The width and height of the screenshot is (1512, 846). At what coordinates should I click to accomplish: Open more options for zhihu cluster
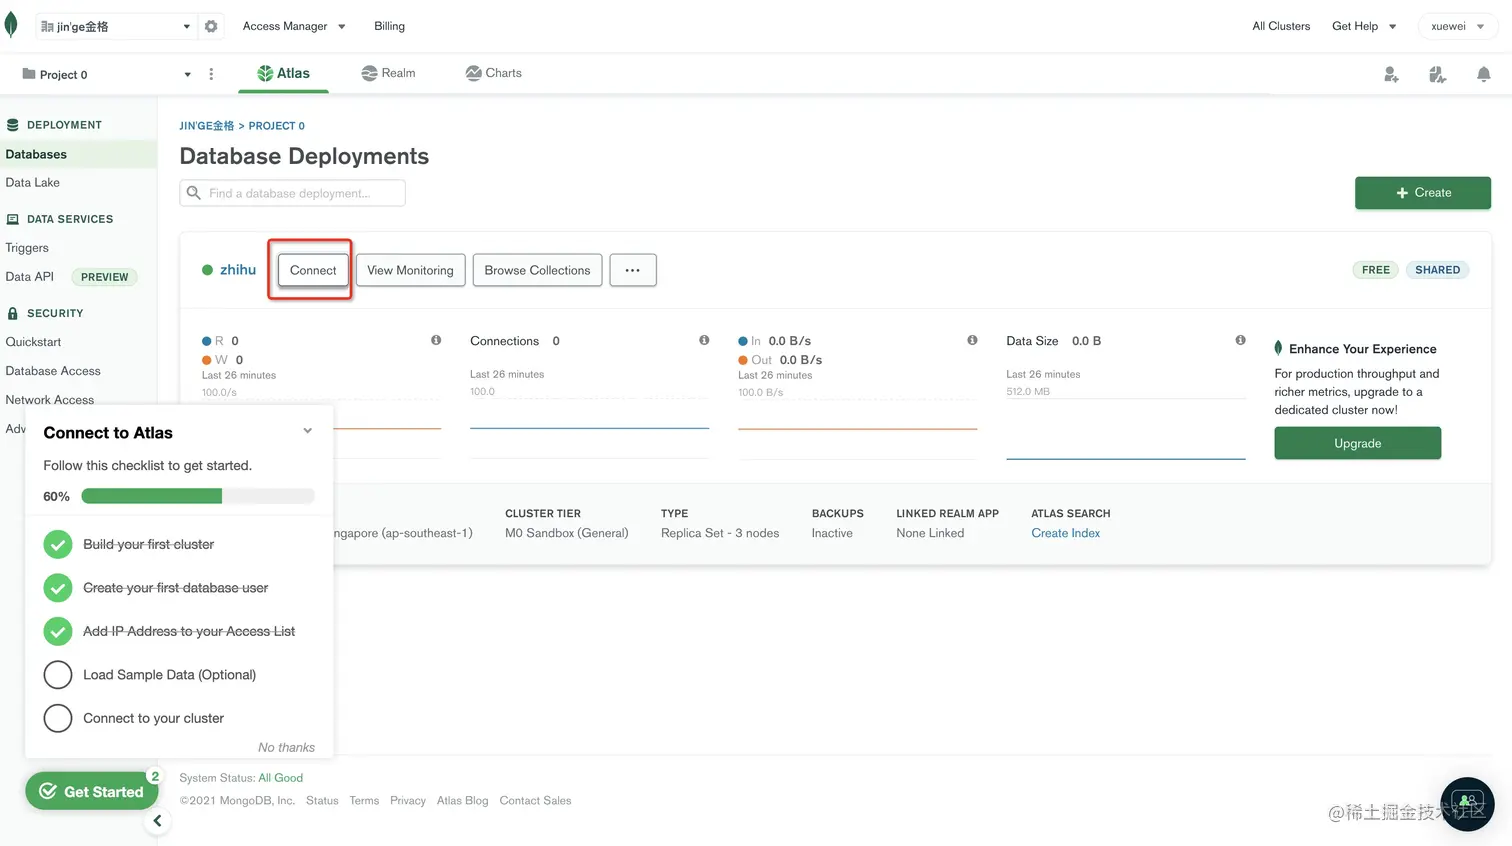tap(633, 270)
